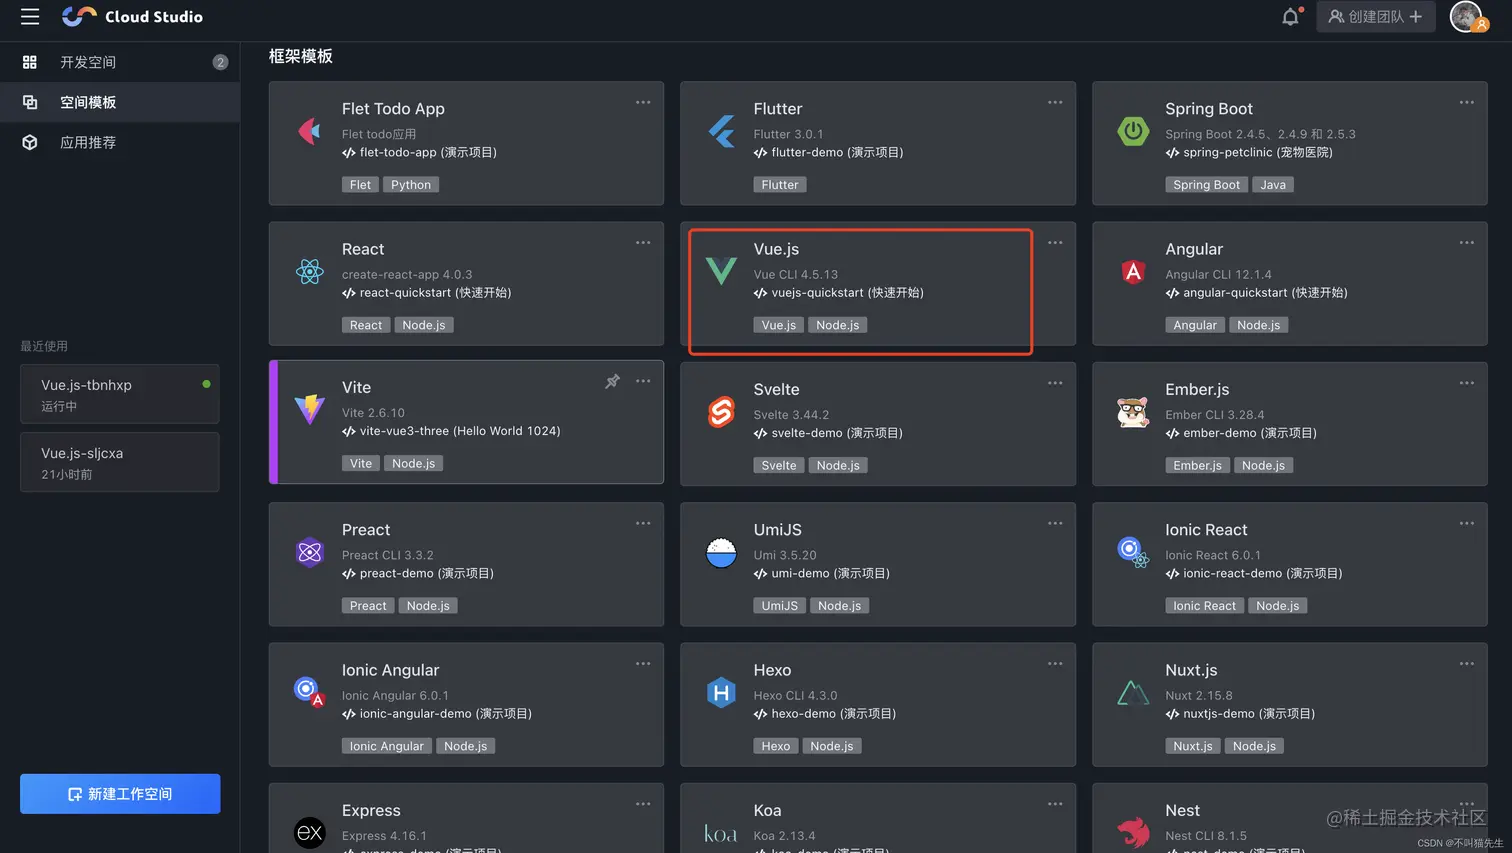Click the 新建工作空间 button
The image size is (1512, 853).
coord(120,793)
